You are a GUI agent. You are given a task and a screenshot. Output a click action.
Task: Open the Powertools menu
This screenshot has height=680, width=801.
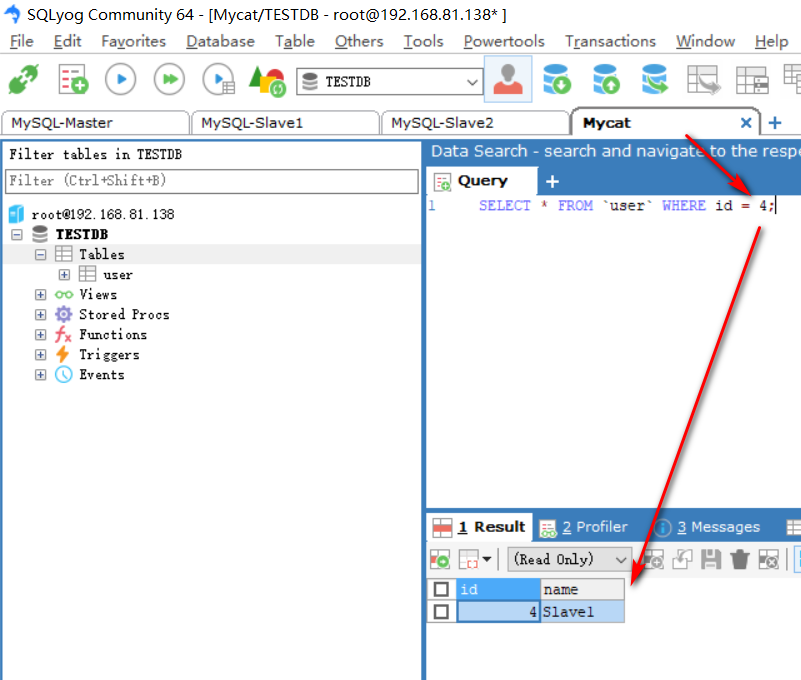[504, 41]
